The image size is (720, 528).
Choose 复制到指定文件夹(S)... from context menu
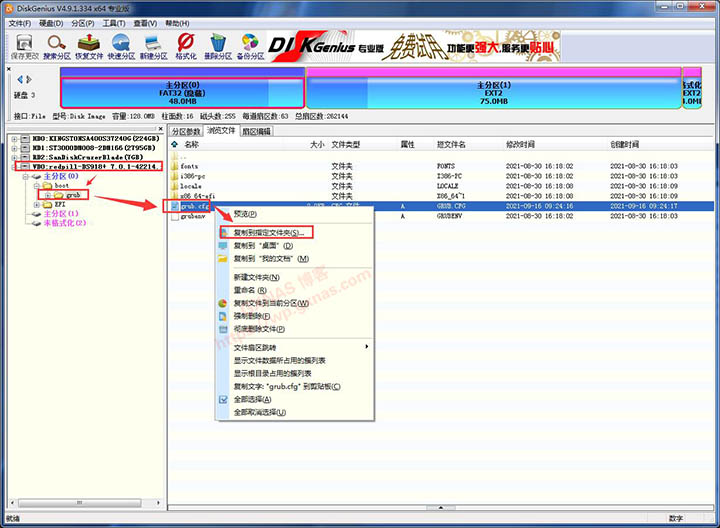click(266, 232)
